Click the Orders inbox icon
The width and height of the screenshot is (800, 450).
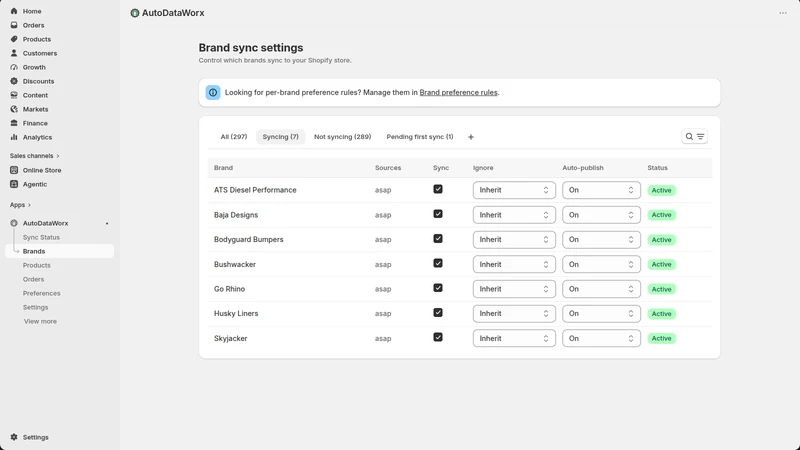tap(14, 25)
